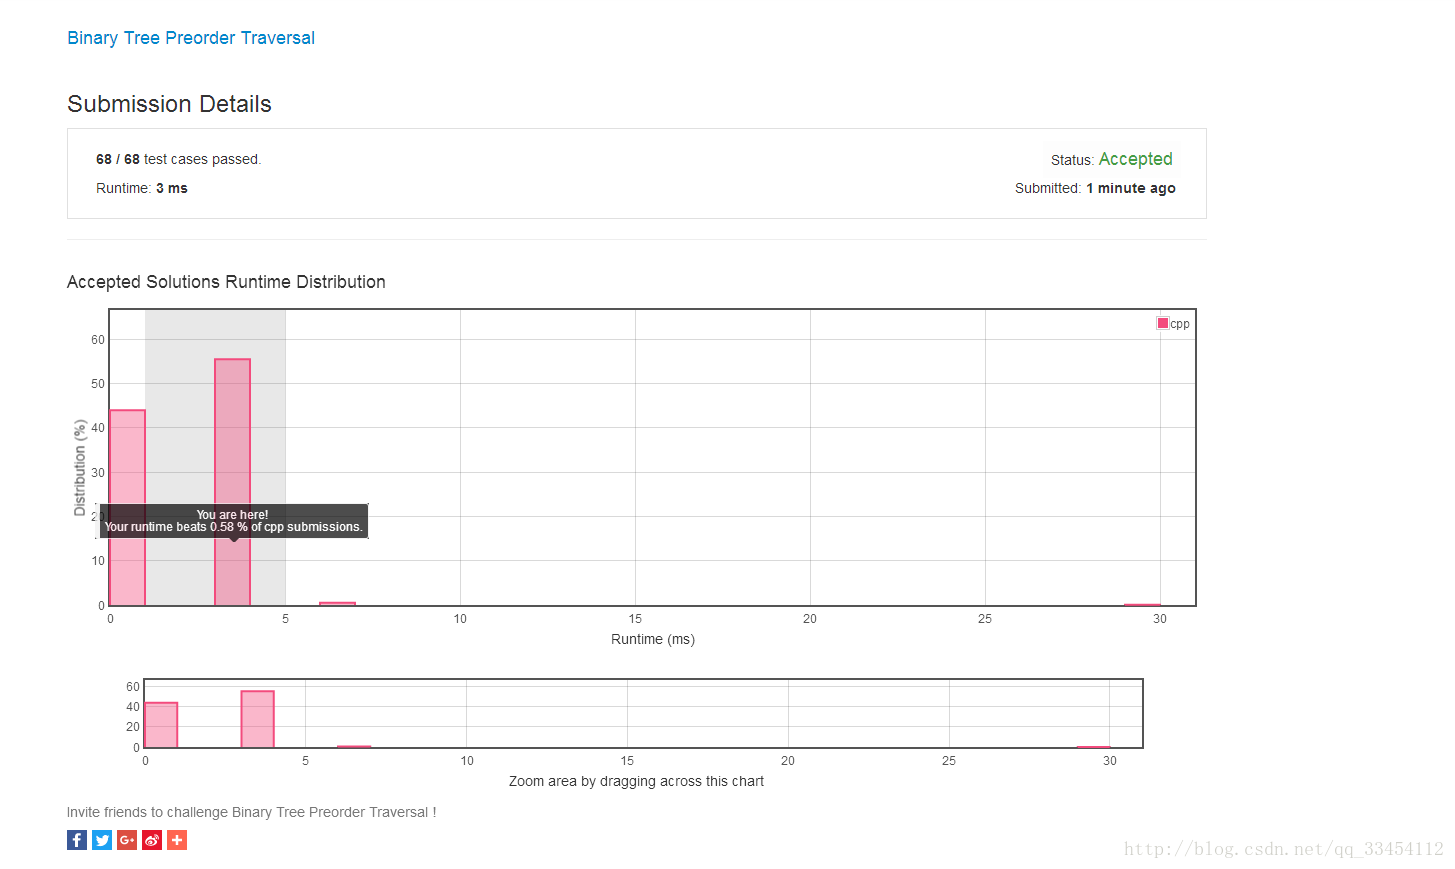1455x869 pixels.
Task: Click the tiny 29 ms bar in main chart
Action: pyautogui.click(x=1142, y=604)
